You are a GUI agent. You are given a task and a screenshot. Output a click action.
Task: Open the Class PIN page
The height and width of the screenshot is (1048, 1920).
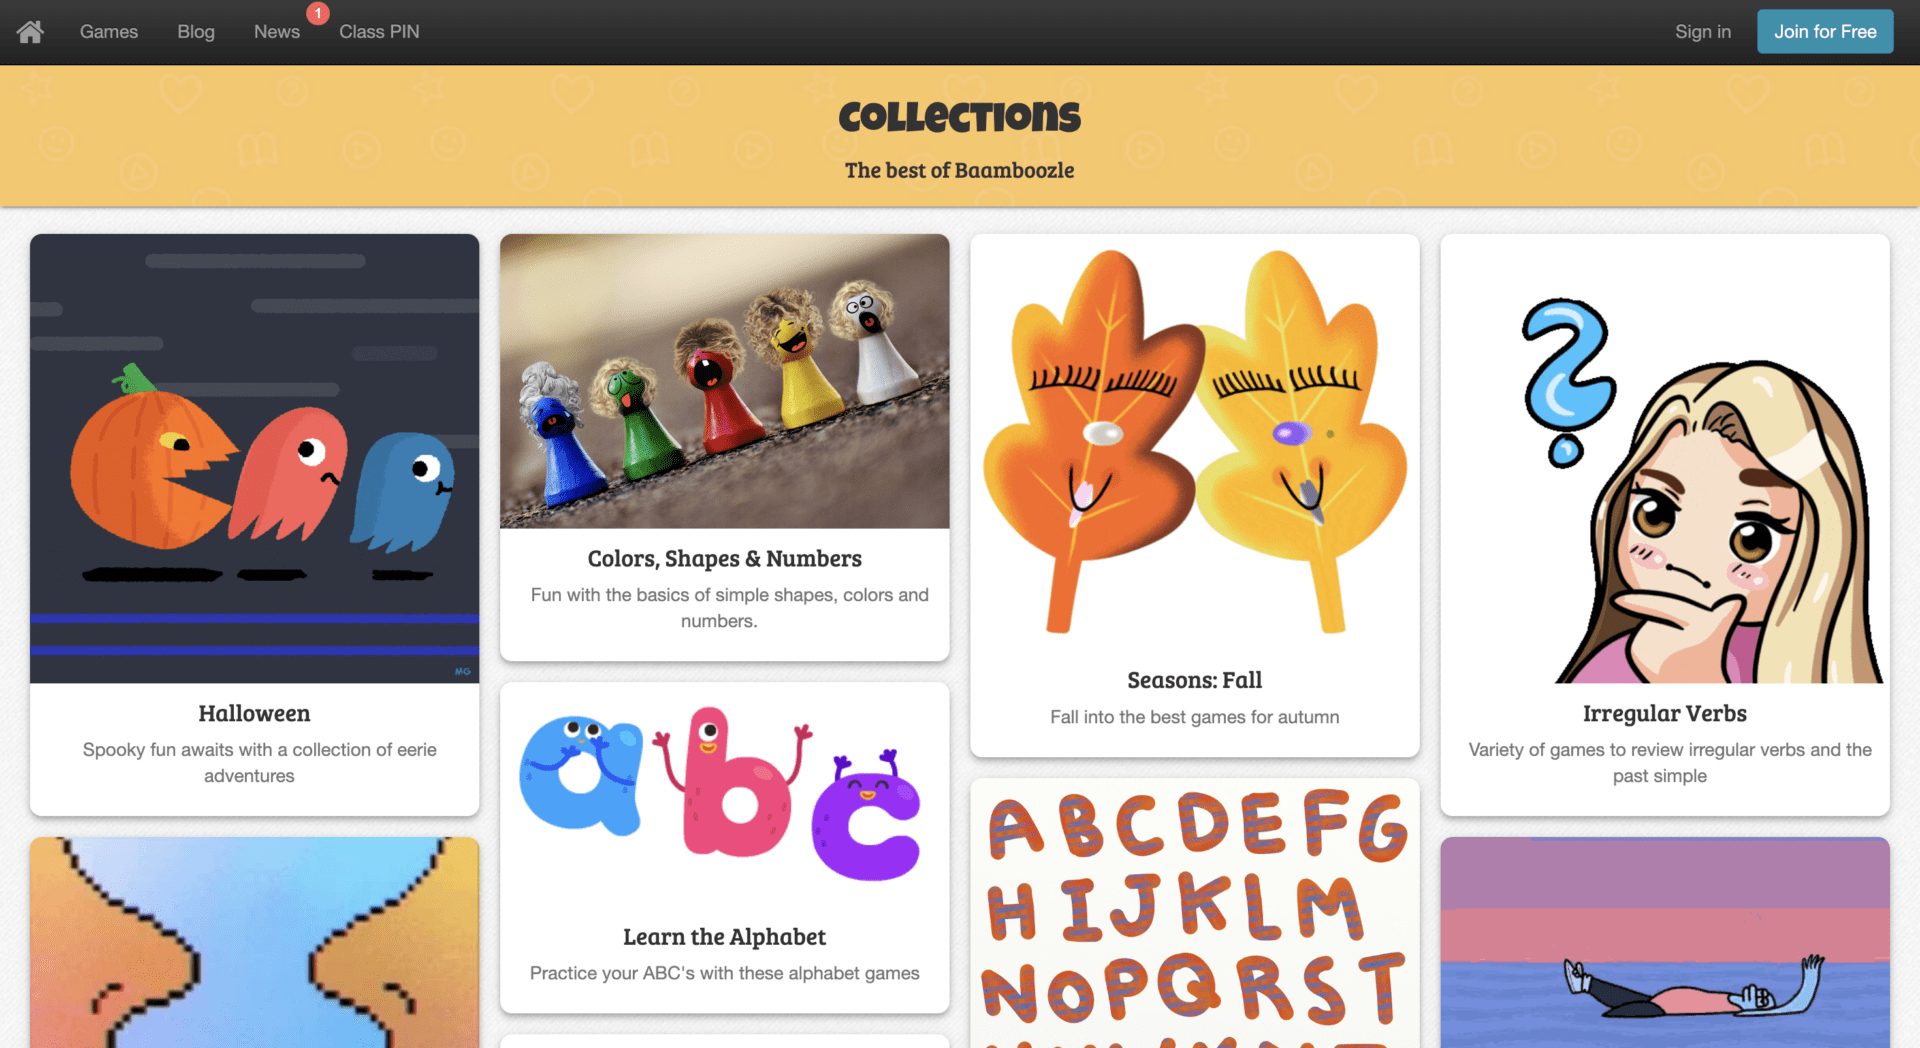[x=379, y=32]
